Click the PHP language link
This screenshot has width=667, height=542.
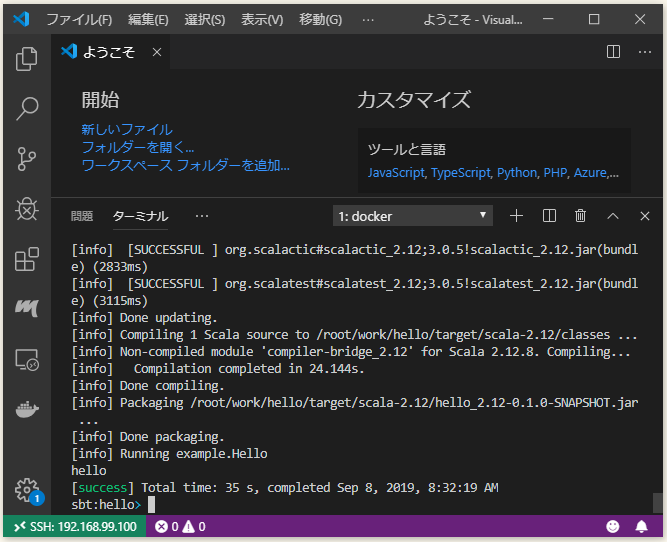point(555,173)
